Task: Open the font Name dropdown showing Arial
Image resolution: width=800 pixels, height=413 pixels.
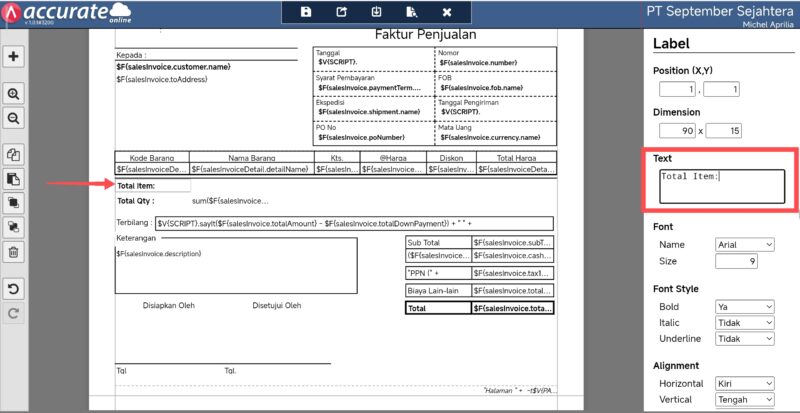Action: pos(745,244)
